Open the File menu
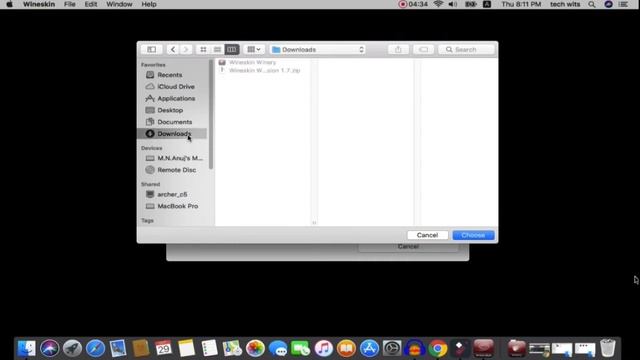This screenshot has width=640, height=360. pyautogui.click(x=69, y=4)
